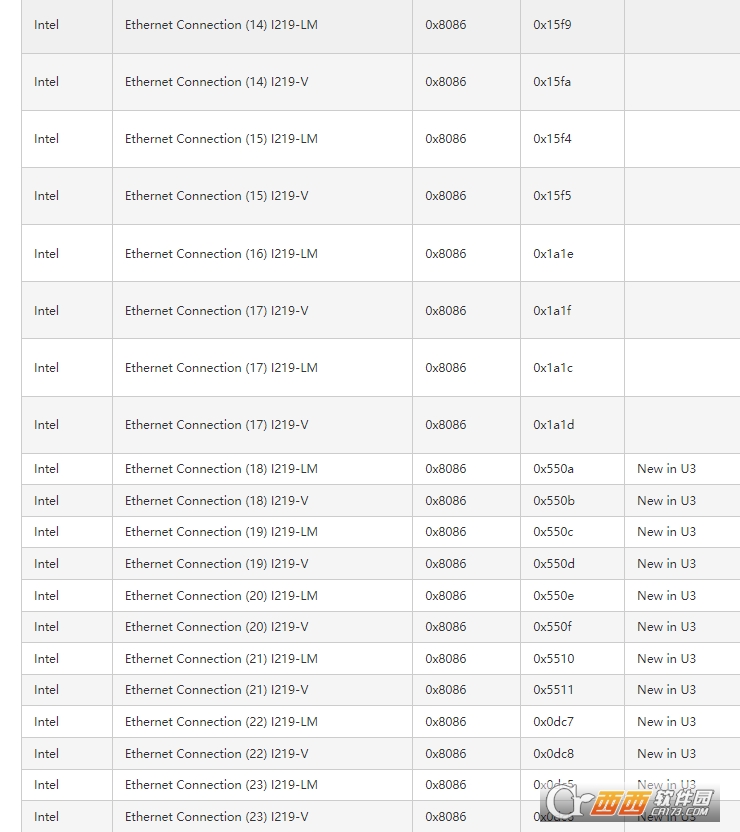Click the 0x15fa device ID cell
The height and width of the screenshot is (832, 740).
[x=552, y=82]
